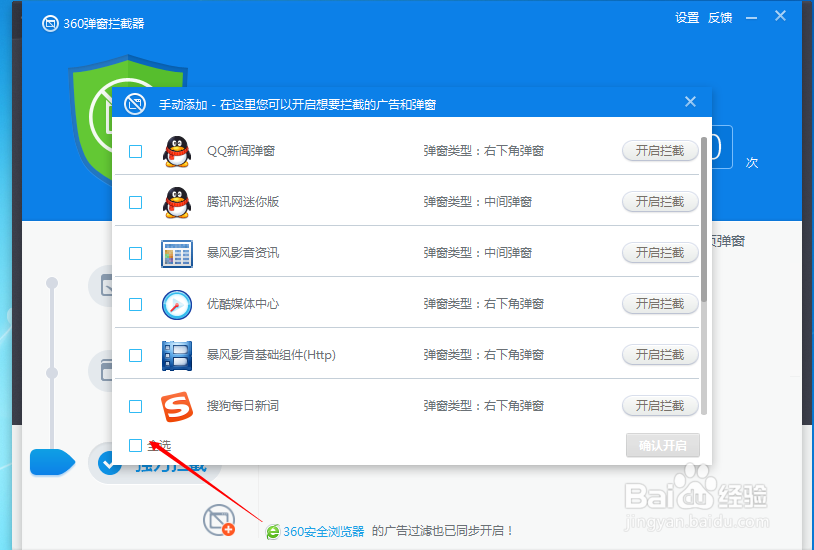Click the 暴风影音资讯 news grid icon
This screenshot has height=550, width=814.
coord(177,253)
